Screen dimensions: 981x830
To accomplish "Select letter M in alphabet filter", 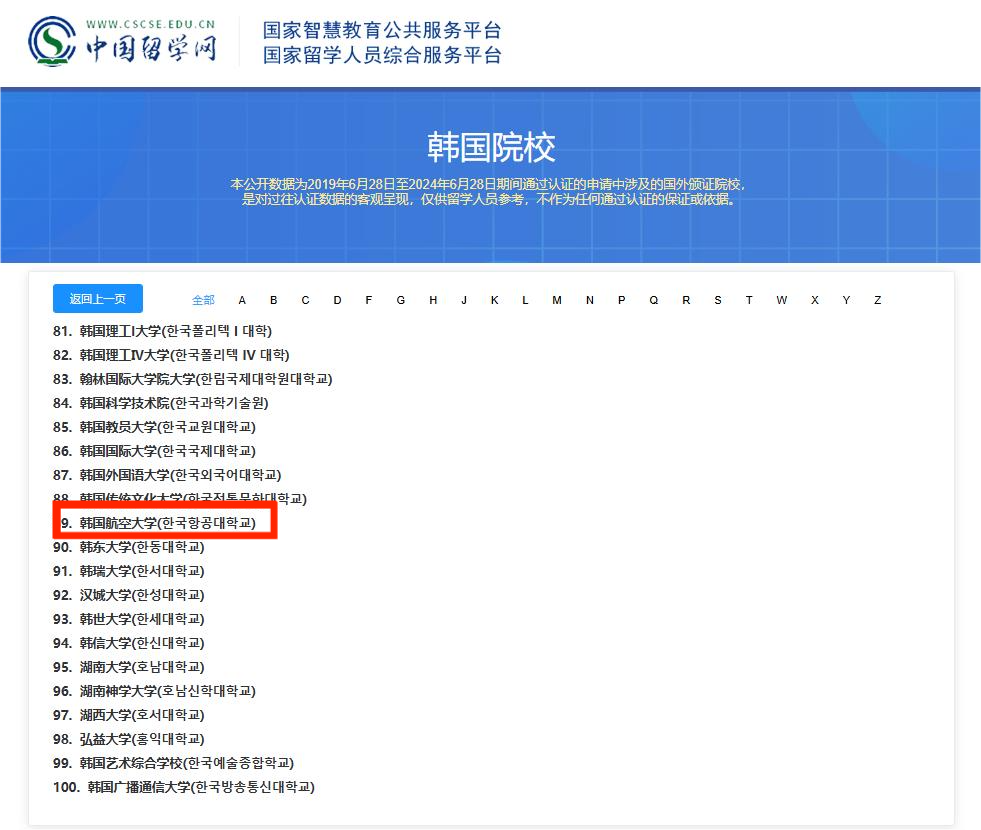I will pyautogui.click(x=557, y=300).
